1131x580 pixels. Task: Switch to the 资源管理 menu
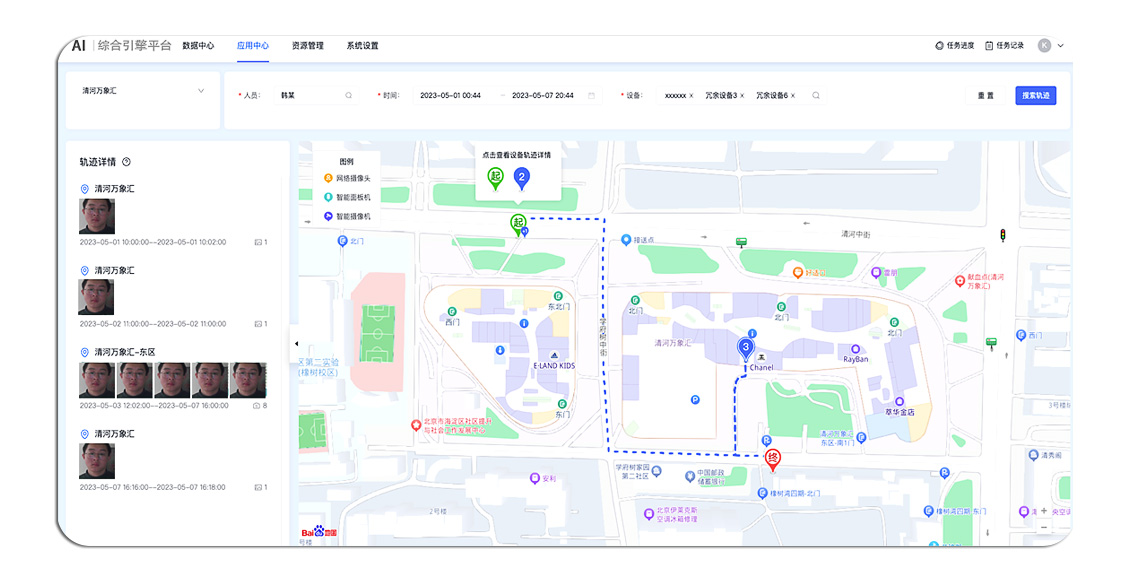coord(308,45)
